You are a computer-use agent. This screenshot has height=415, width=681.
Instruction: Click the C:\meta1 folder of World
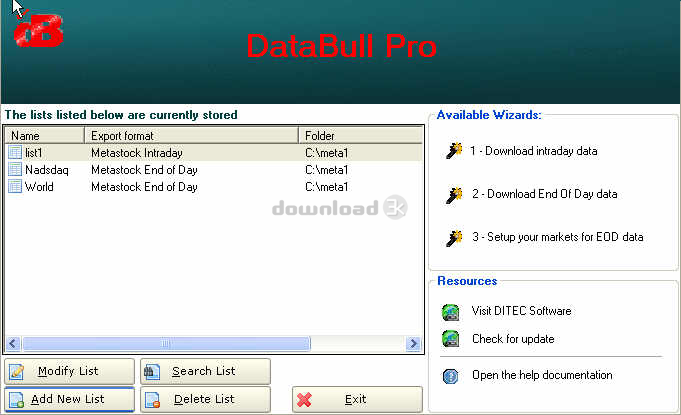point(327,187)
